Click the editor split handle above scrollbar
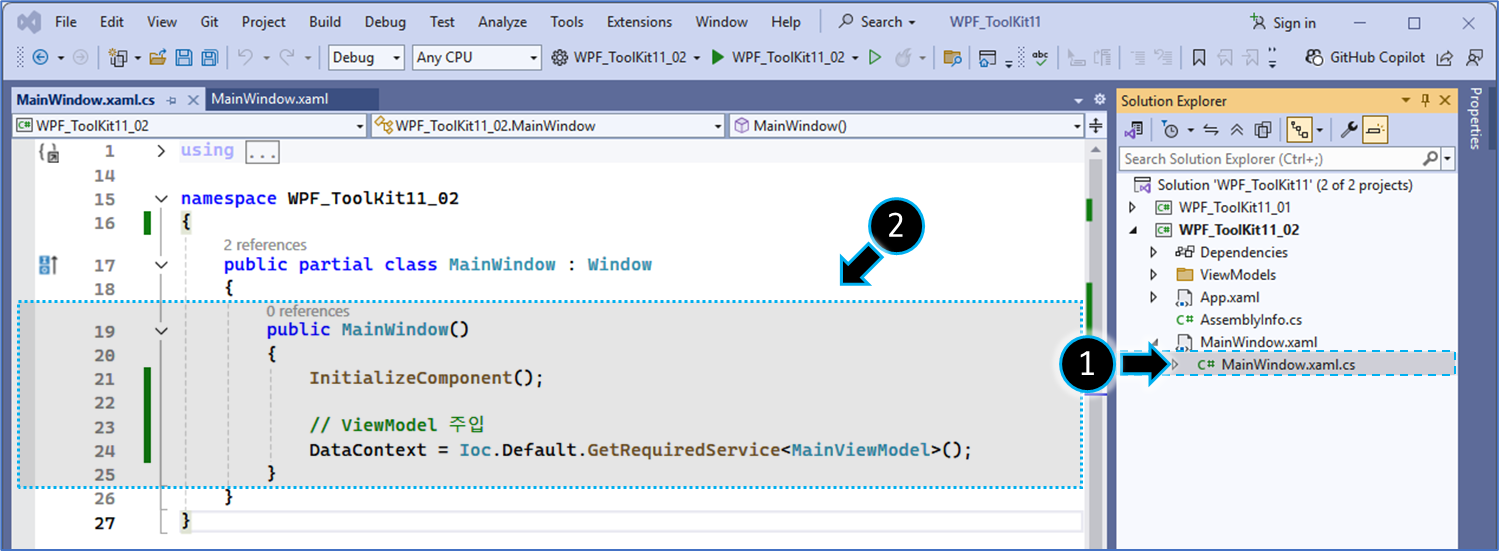The image size is (1499, 551). (x=1096, y=126)
